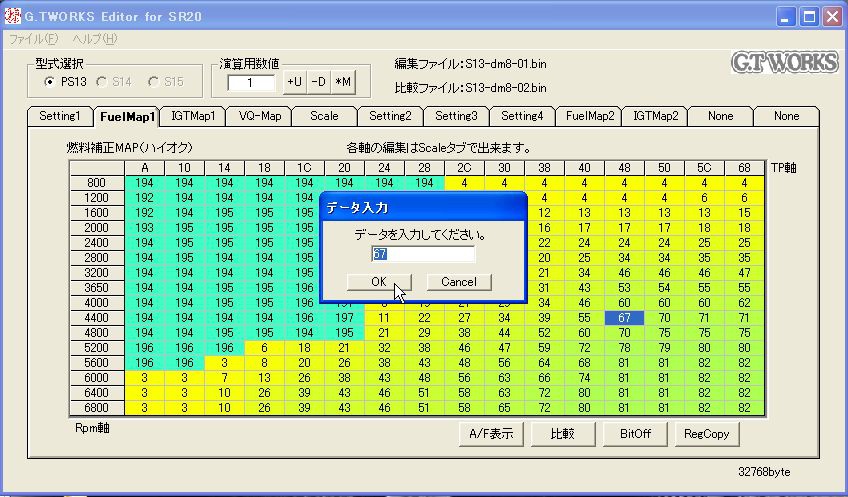The image size is (848, 497).
Task: Switch to the IGTMap2 tab
Action: click(x=655, y=116)
